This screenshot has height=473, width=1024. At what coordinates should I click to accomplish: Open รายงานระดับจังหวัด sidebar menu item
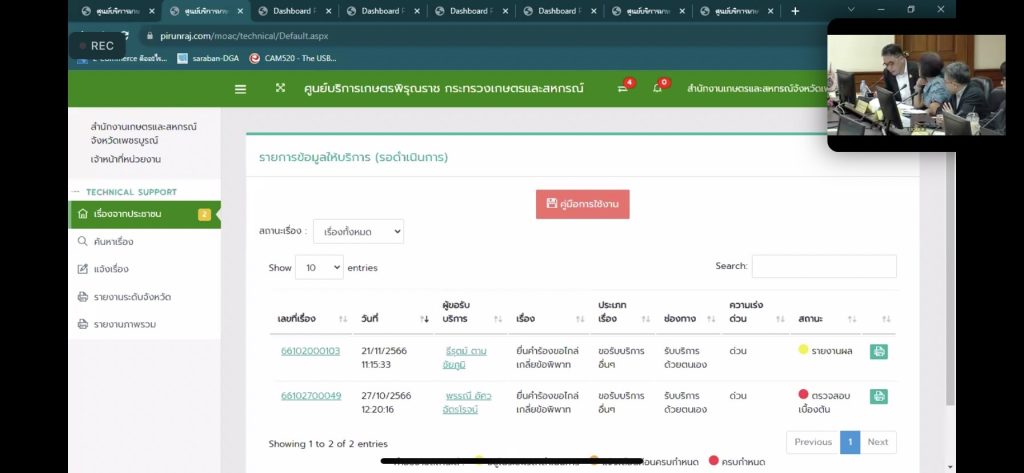point(131,297)
